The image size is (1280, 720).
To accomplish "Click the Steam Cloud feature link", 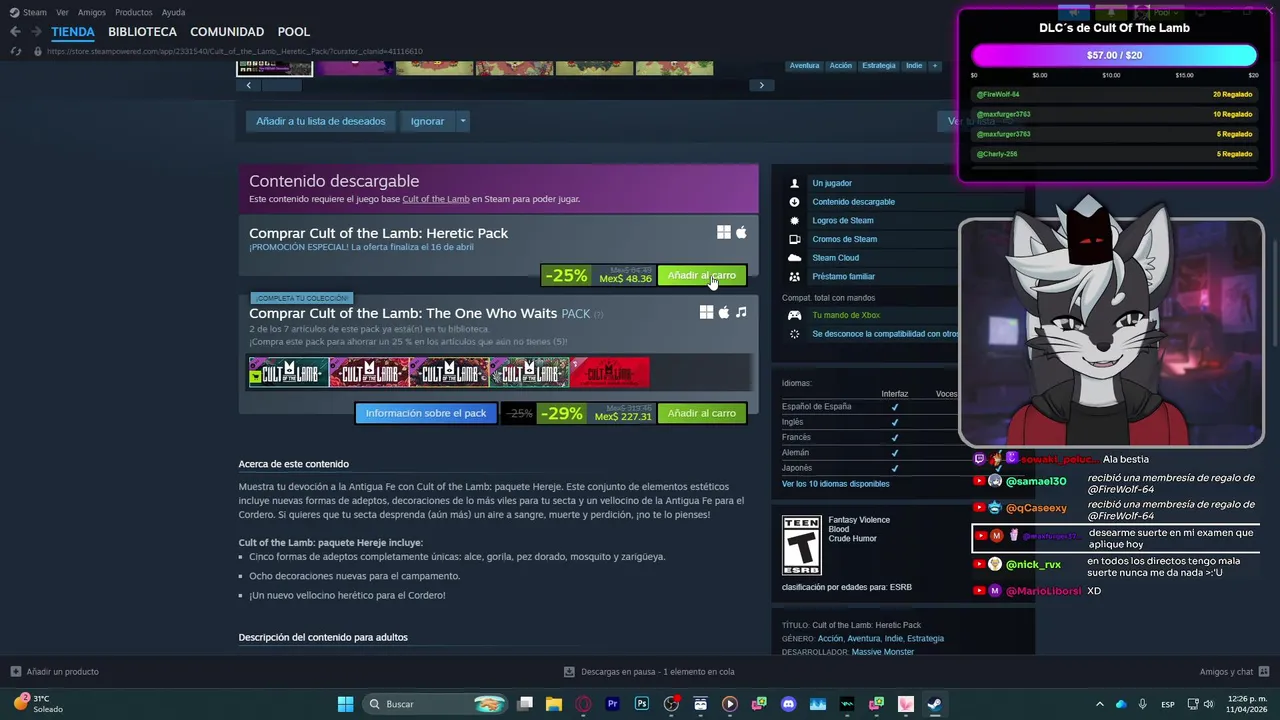I will point(835,258).
